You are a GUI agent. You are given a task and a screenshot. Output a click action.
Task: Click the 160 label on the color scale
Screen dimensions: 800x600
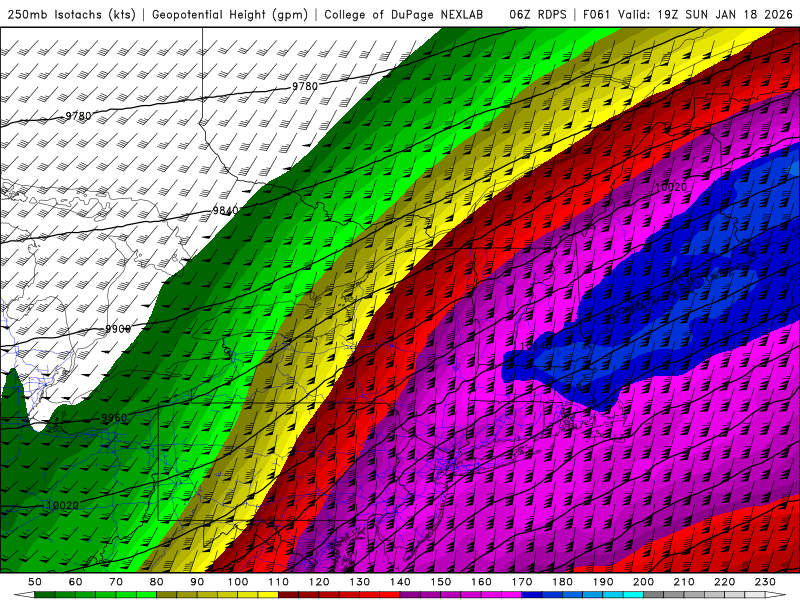point(481,582)
